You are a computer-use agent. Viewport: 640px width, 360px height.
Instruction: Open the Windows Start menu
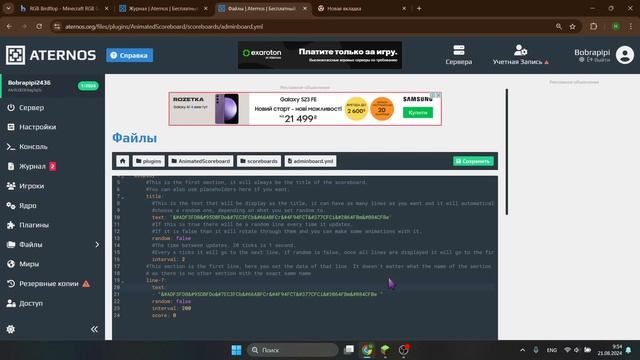tap(236, 350)
